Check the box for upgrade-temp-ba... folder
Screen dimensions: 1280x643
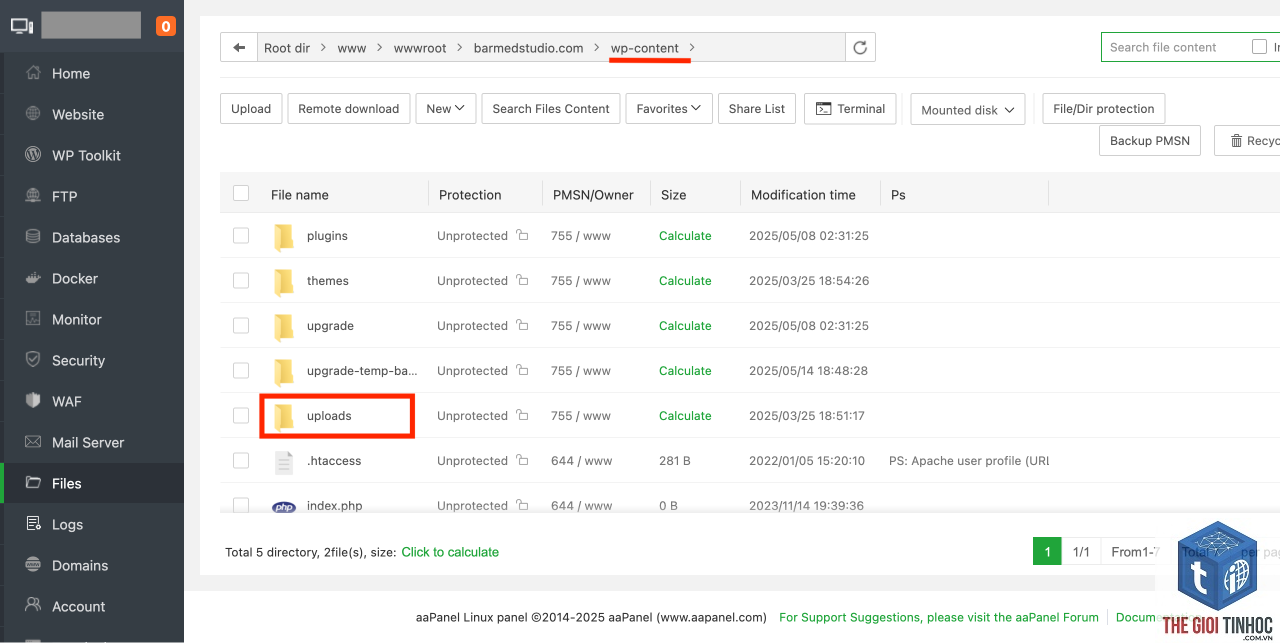(241, 370)
